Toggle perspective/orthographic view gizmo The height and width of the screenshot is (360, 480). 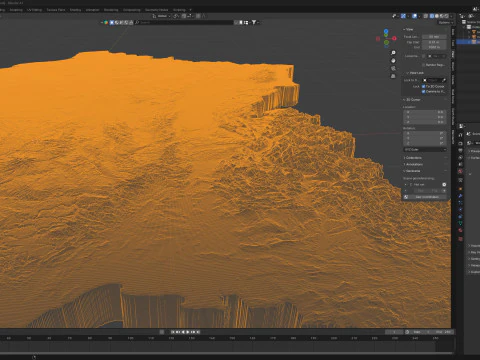[393, 76]
